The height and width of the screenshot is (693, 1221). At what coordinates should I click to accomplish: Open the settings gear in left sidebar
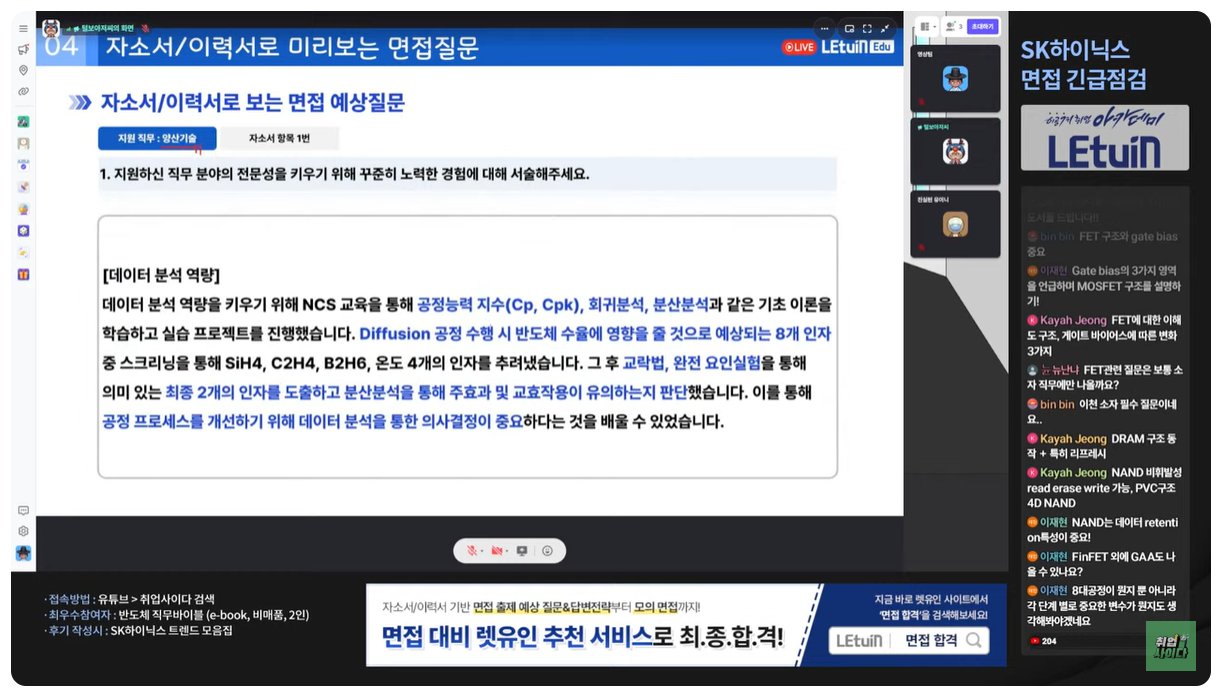pyautogui.click(x=23, y=531)
